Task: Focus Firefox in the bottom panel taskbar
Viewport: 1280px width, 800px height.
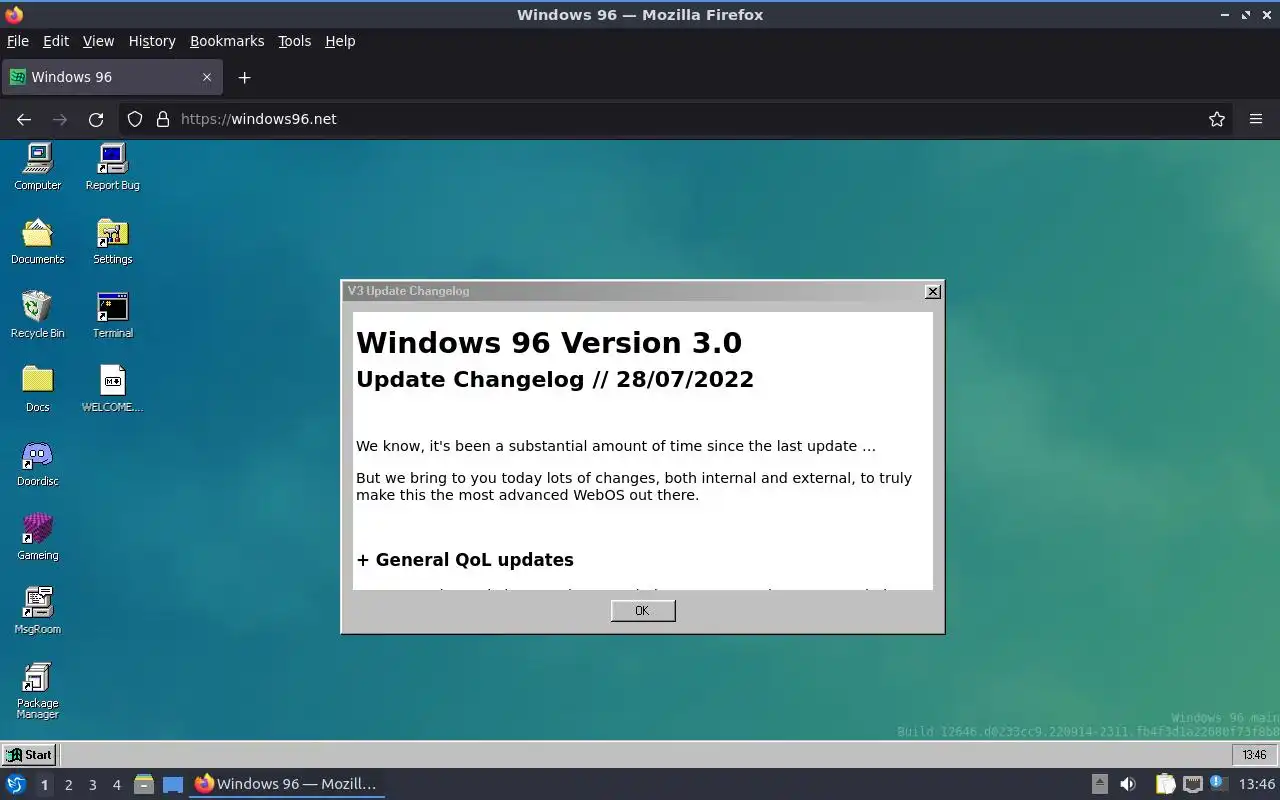Action: pyautogui.click(x=287, y=784)
